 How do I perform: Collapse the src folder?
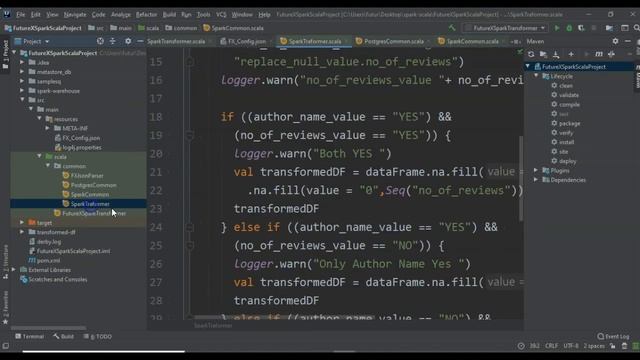[x=22, y=100]
